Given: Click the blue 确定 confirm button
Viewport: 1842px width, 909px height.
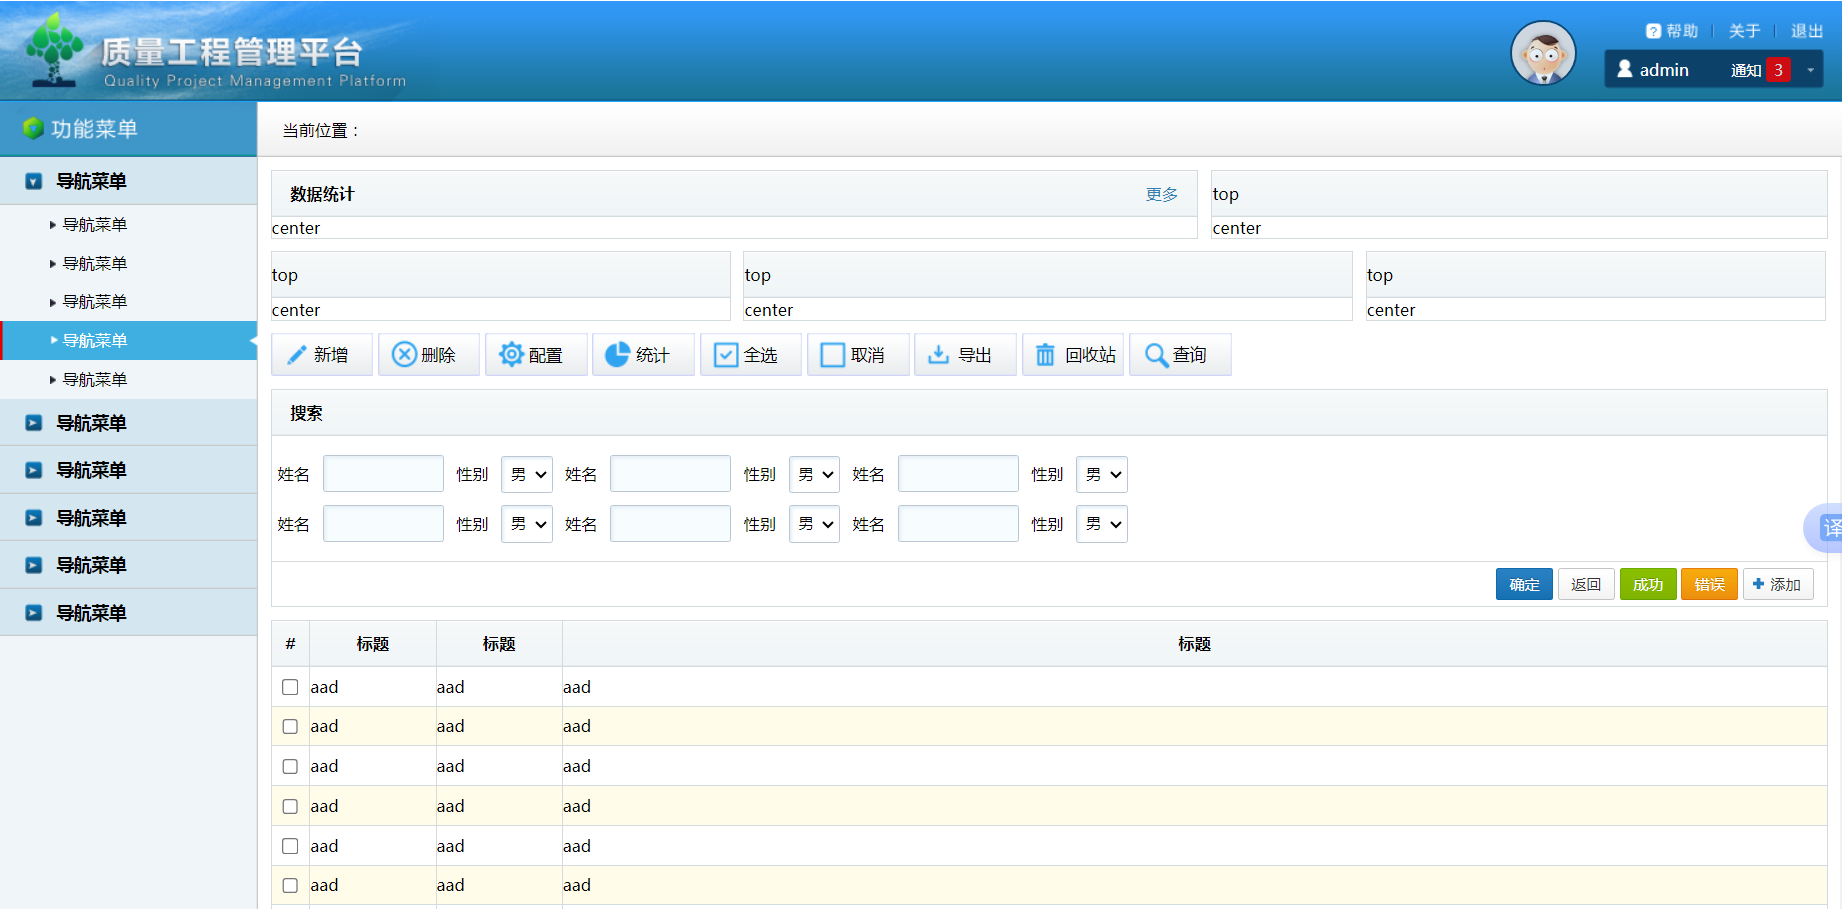Looking at the screenshot, I should [1523, 585].
